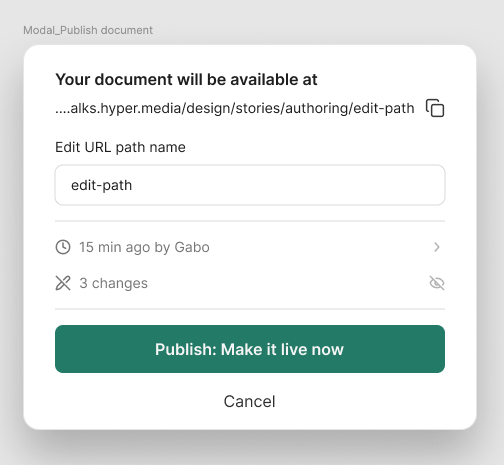Click the divider below the path input

click(x=250, y=221)
